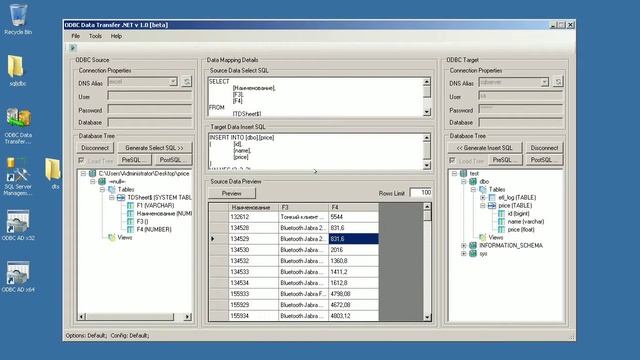Launch SQL Server Management shortcut
Viewport: 640px width, 360px height.
click(17, 177)
